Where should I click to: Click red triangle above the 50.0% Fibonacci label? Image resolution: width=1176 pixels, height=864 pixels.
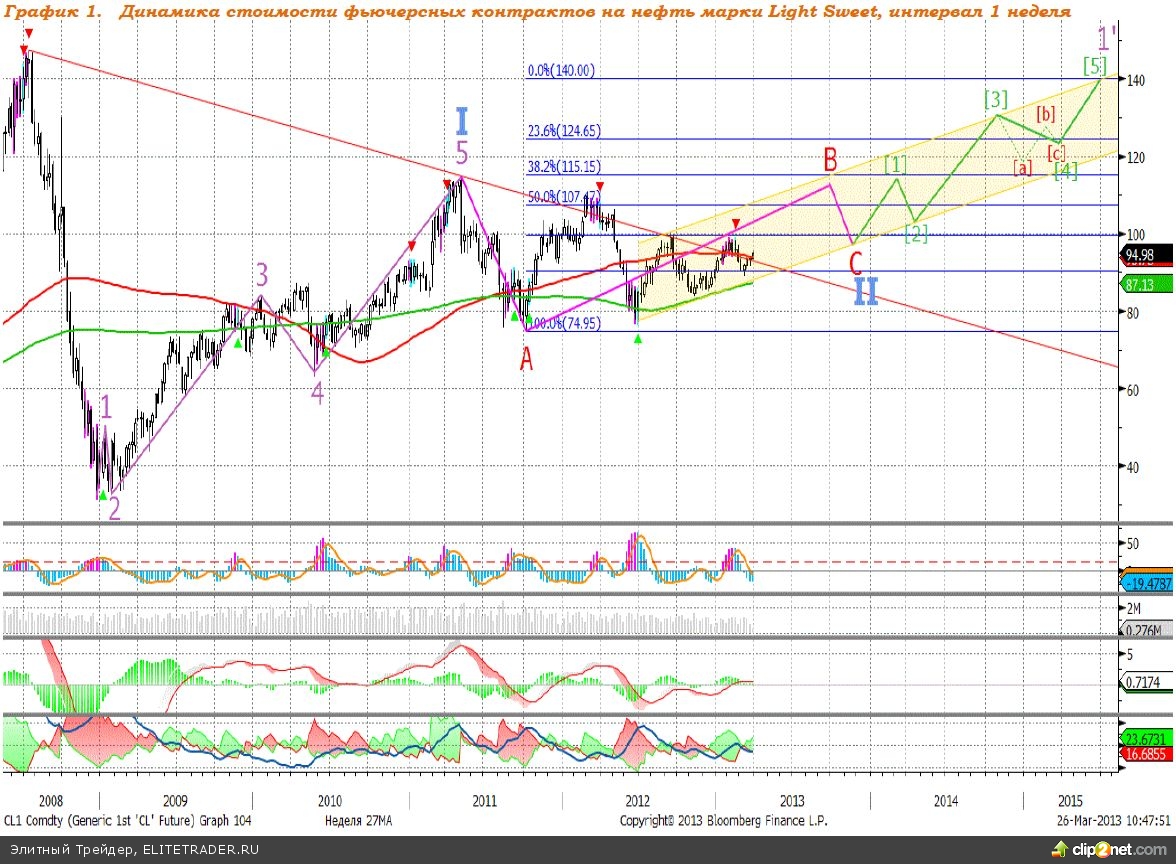[x=599, y=186]
